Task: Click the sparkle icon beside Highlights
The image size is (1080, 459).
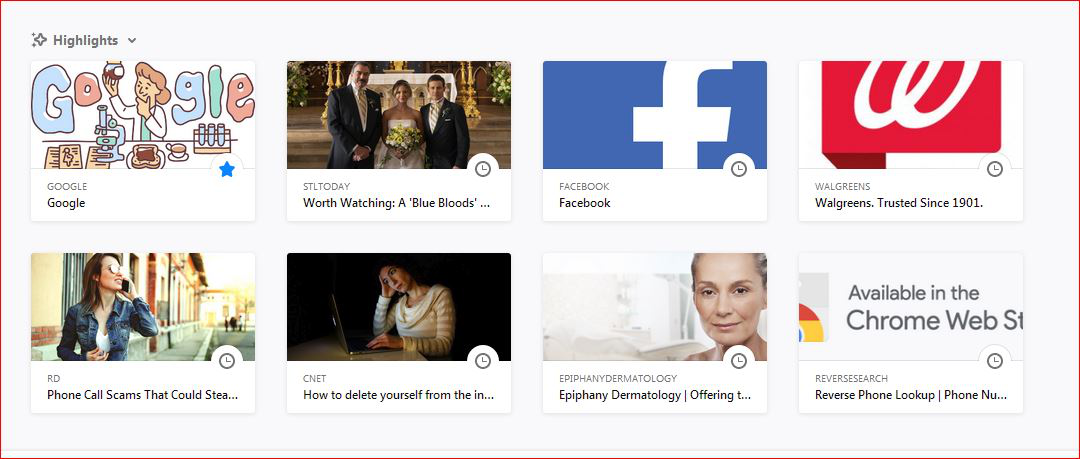Action: (39, 40)
